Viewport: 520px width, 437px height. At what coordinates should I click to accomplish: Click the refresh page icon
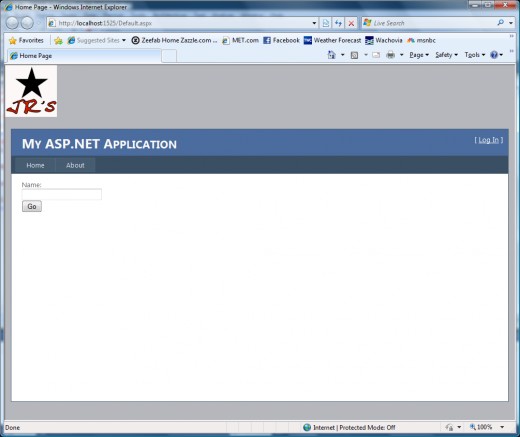pos(338,23)
